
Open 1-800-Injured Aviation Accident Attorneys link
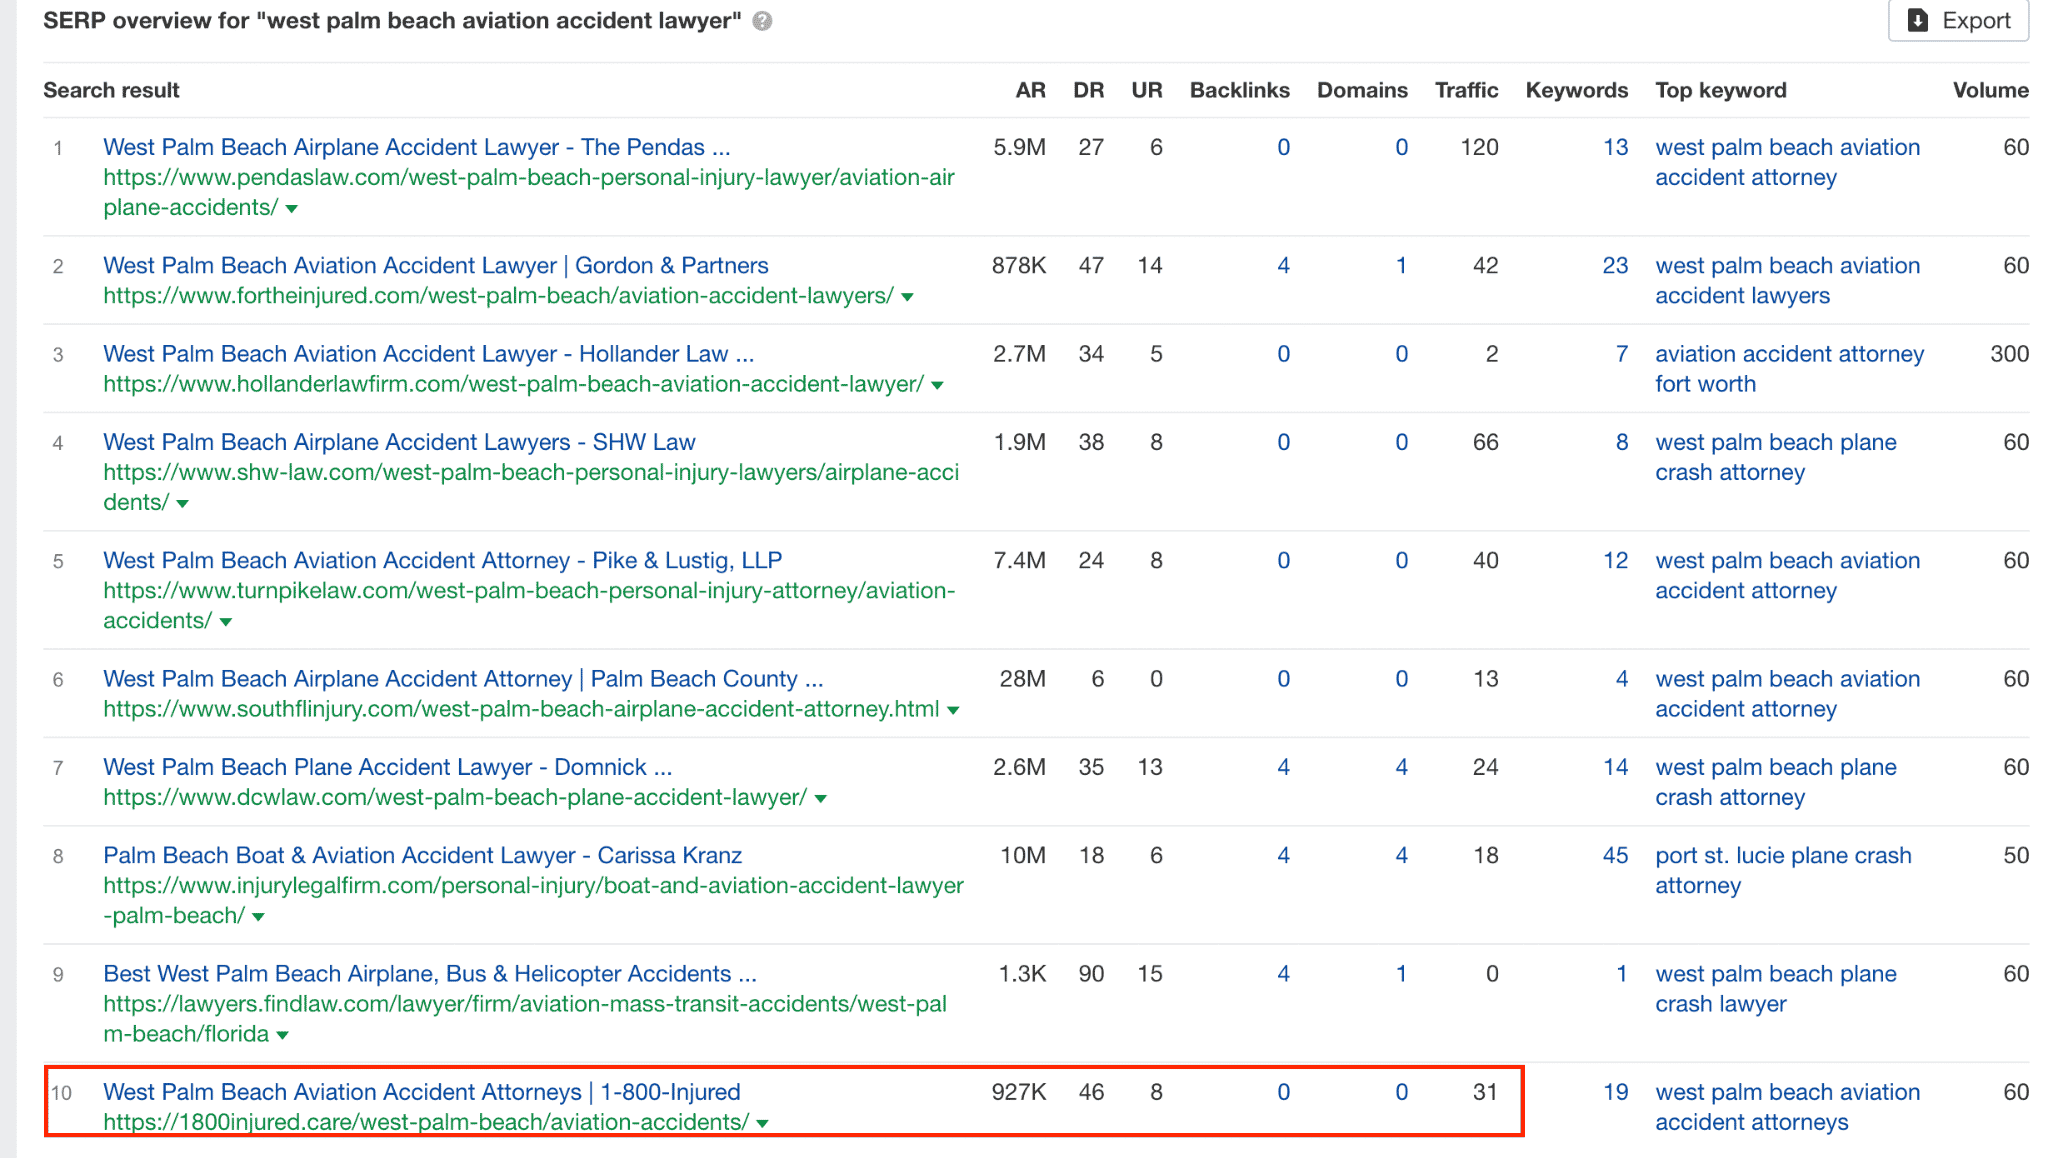[x=422, y=1091]
